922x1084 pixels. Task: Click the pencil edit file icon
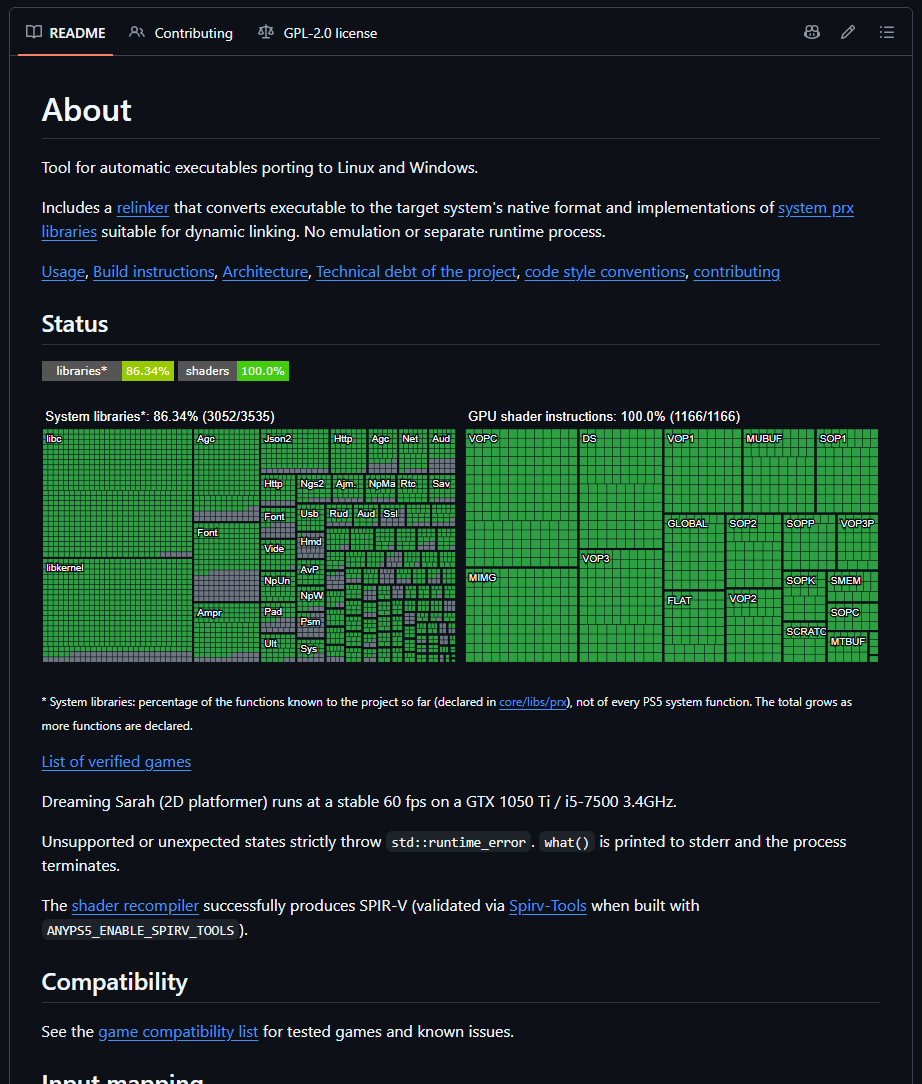(848, 32)
